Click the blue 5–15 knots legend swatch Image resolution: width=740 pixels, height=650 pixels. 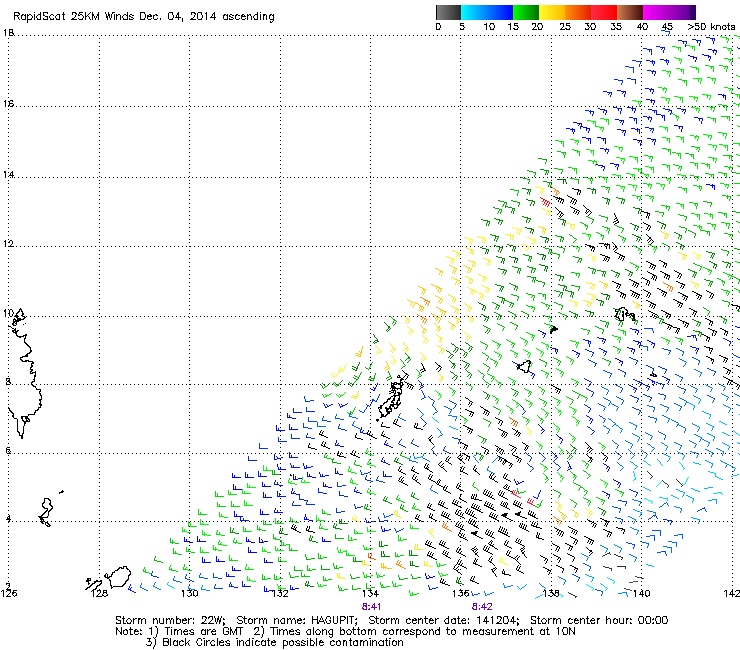click(x=487, y=12)
